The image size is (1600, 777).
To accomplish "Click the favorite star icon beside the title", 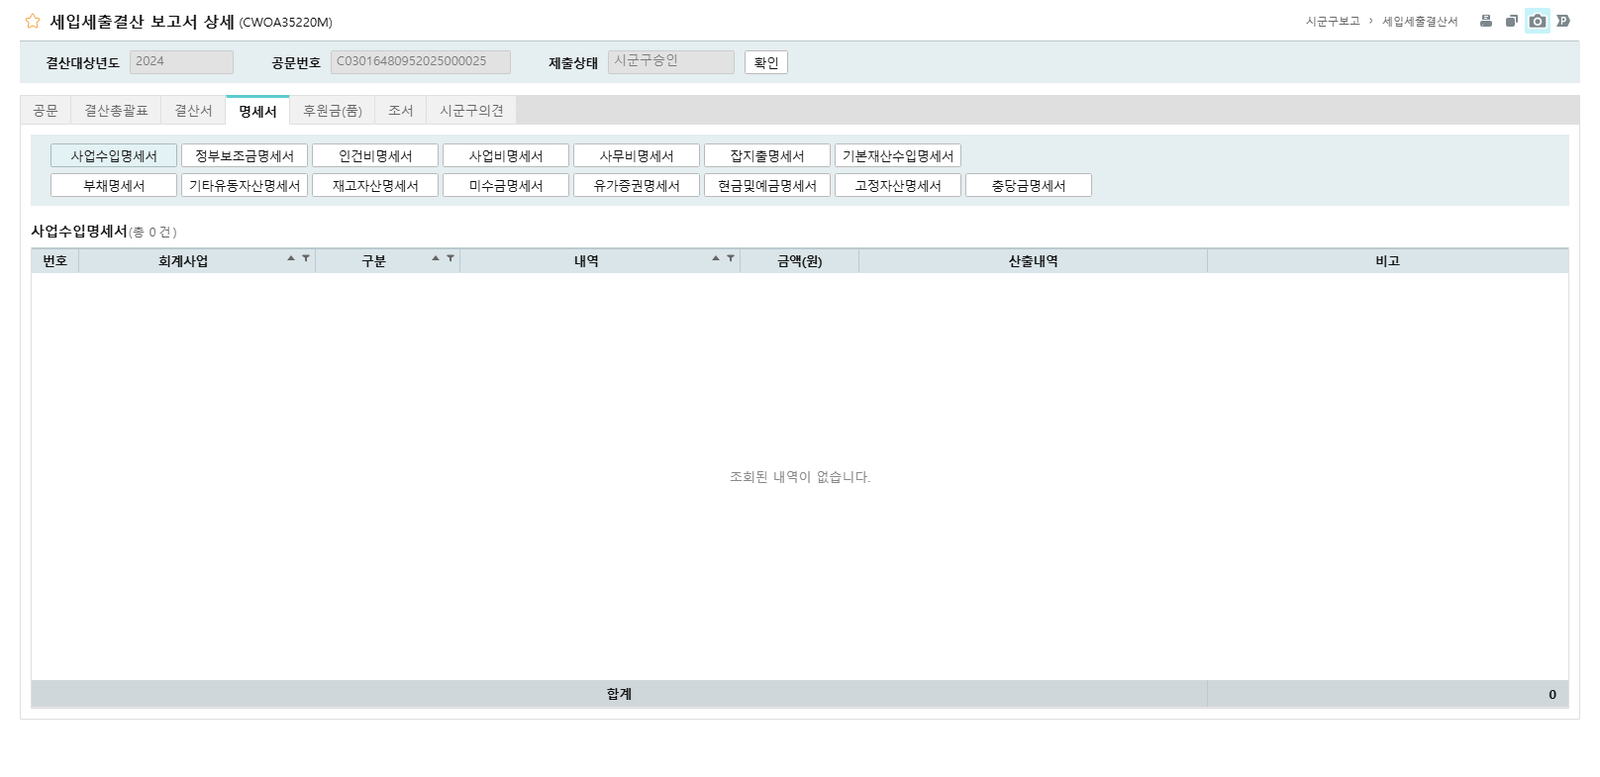I will [33, 21].
